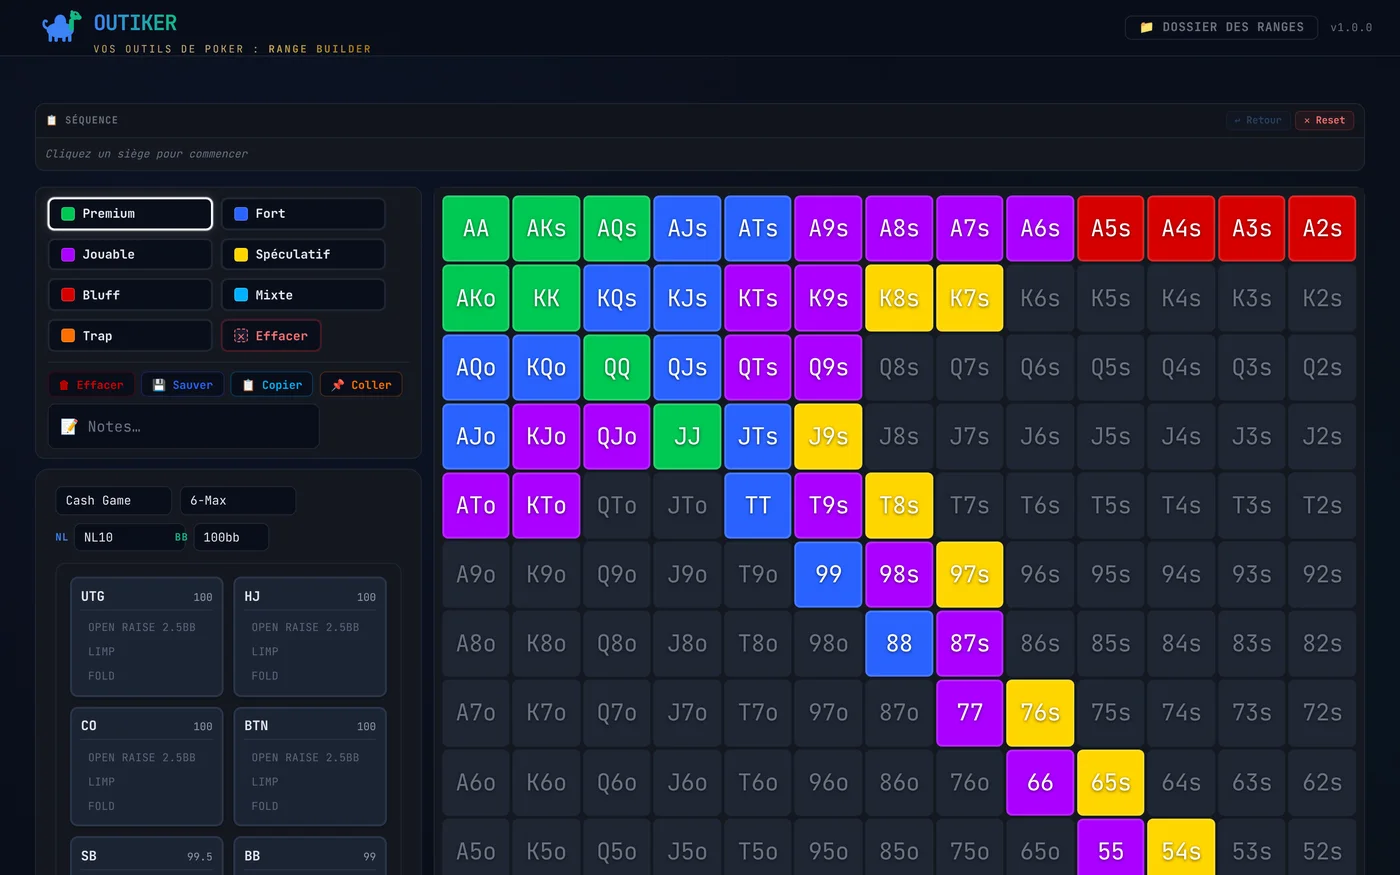1400x875 pixels.
Task: Open the NL10 stakes dropdown
Action: (x=130, y=537)
